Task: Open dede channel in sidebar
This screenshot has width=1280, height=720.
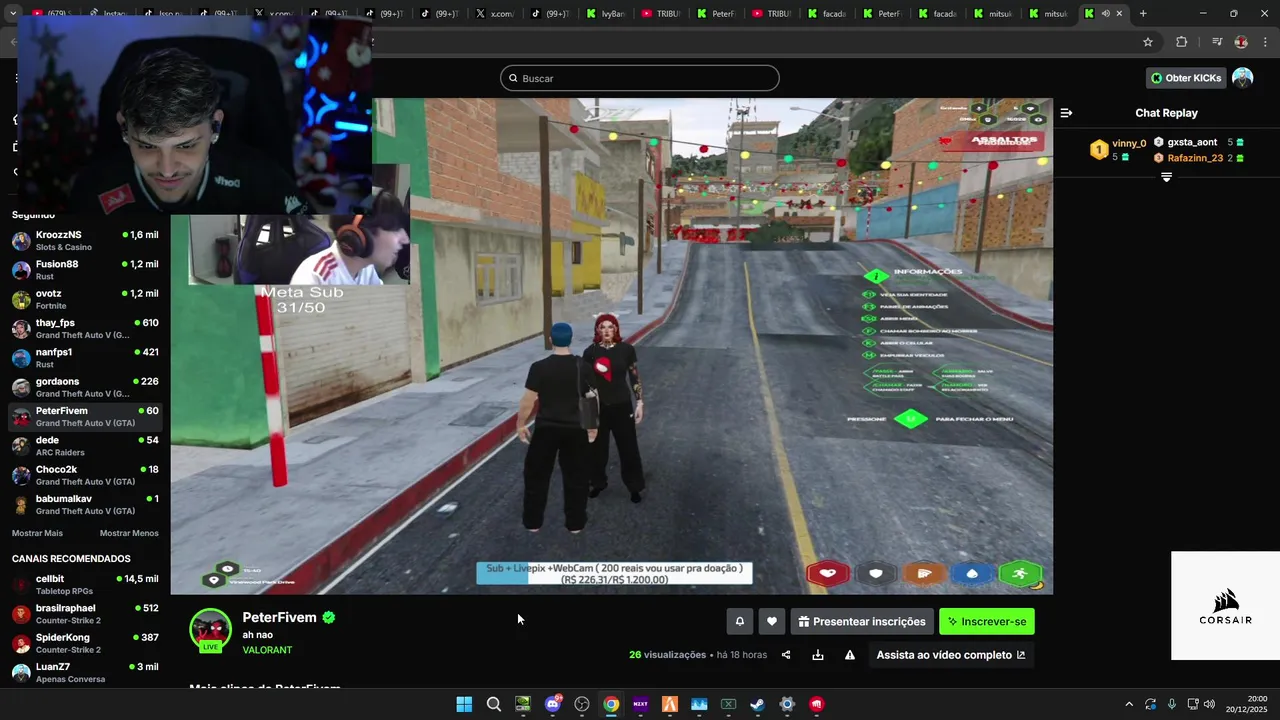Action: 85,446
